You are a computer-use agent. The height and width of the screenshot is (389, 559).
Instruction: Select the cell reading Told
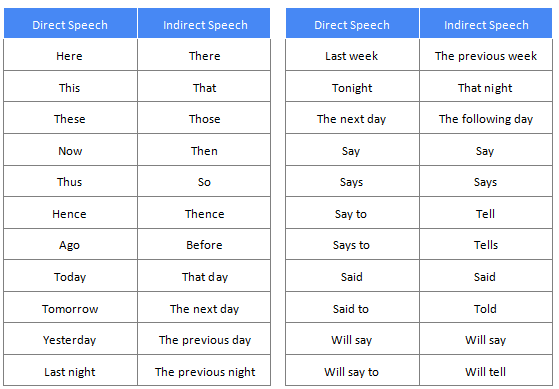[x=486, y=308]
